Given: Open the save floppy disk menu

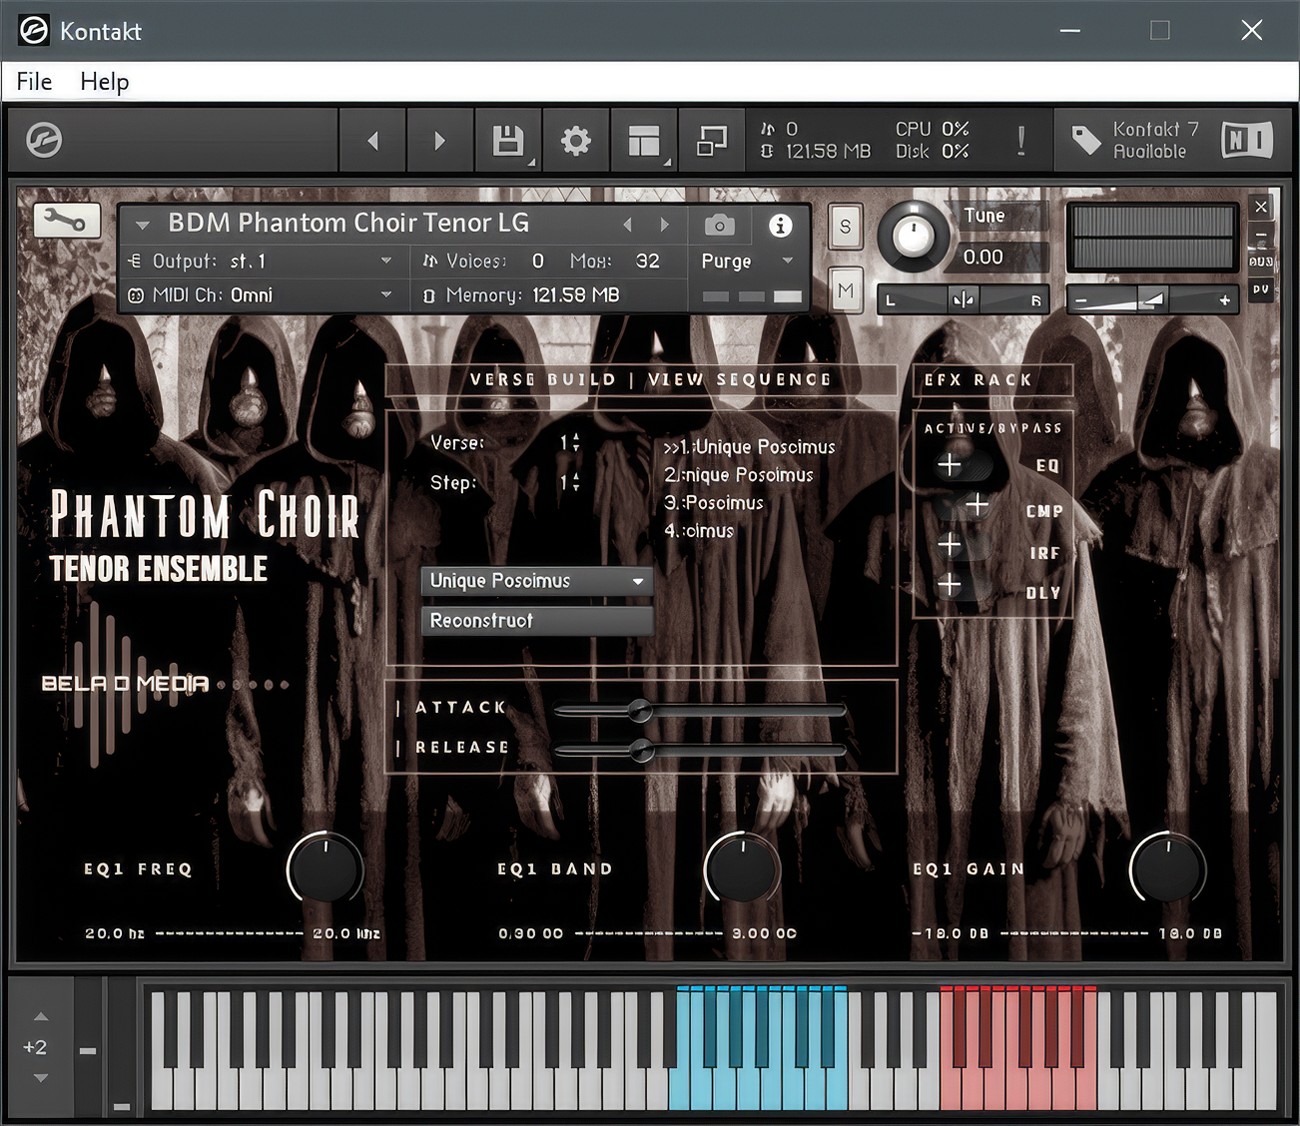Looking at the screenshot, I should click(508, 141).
